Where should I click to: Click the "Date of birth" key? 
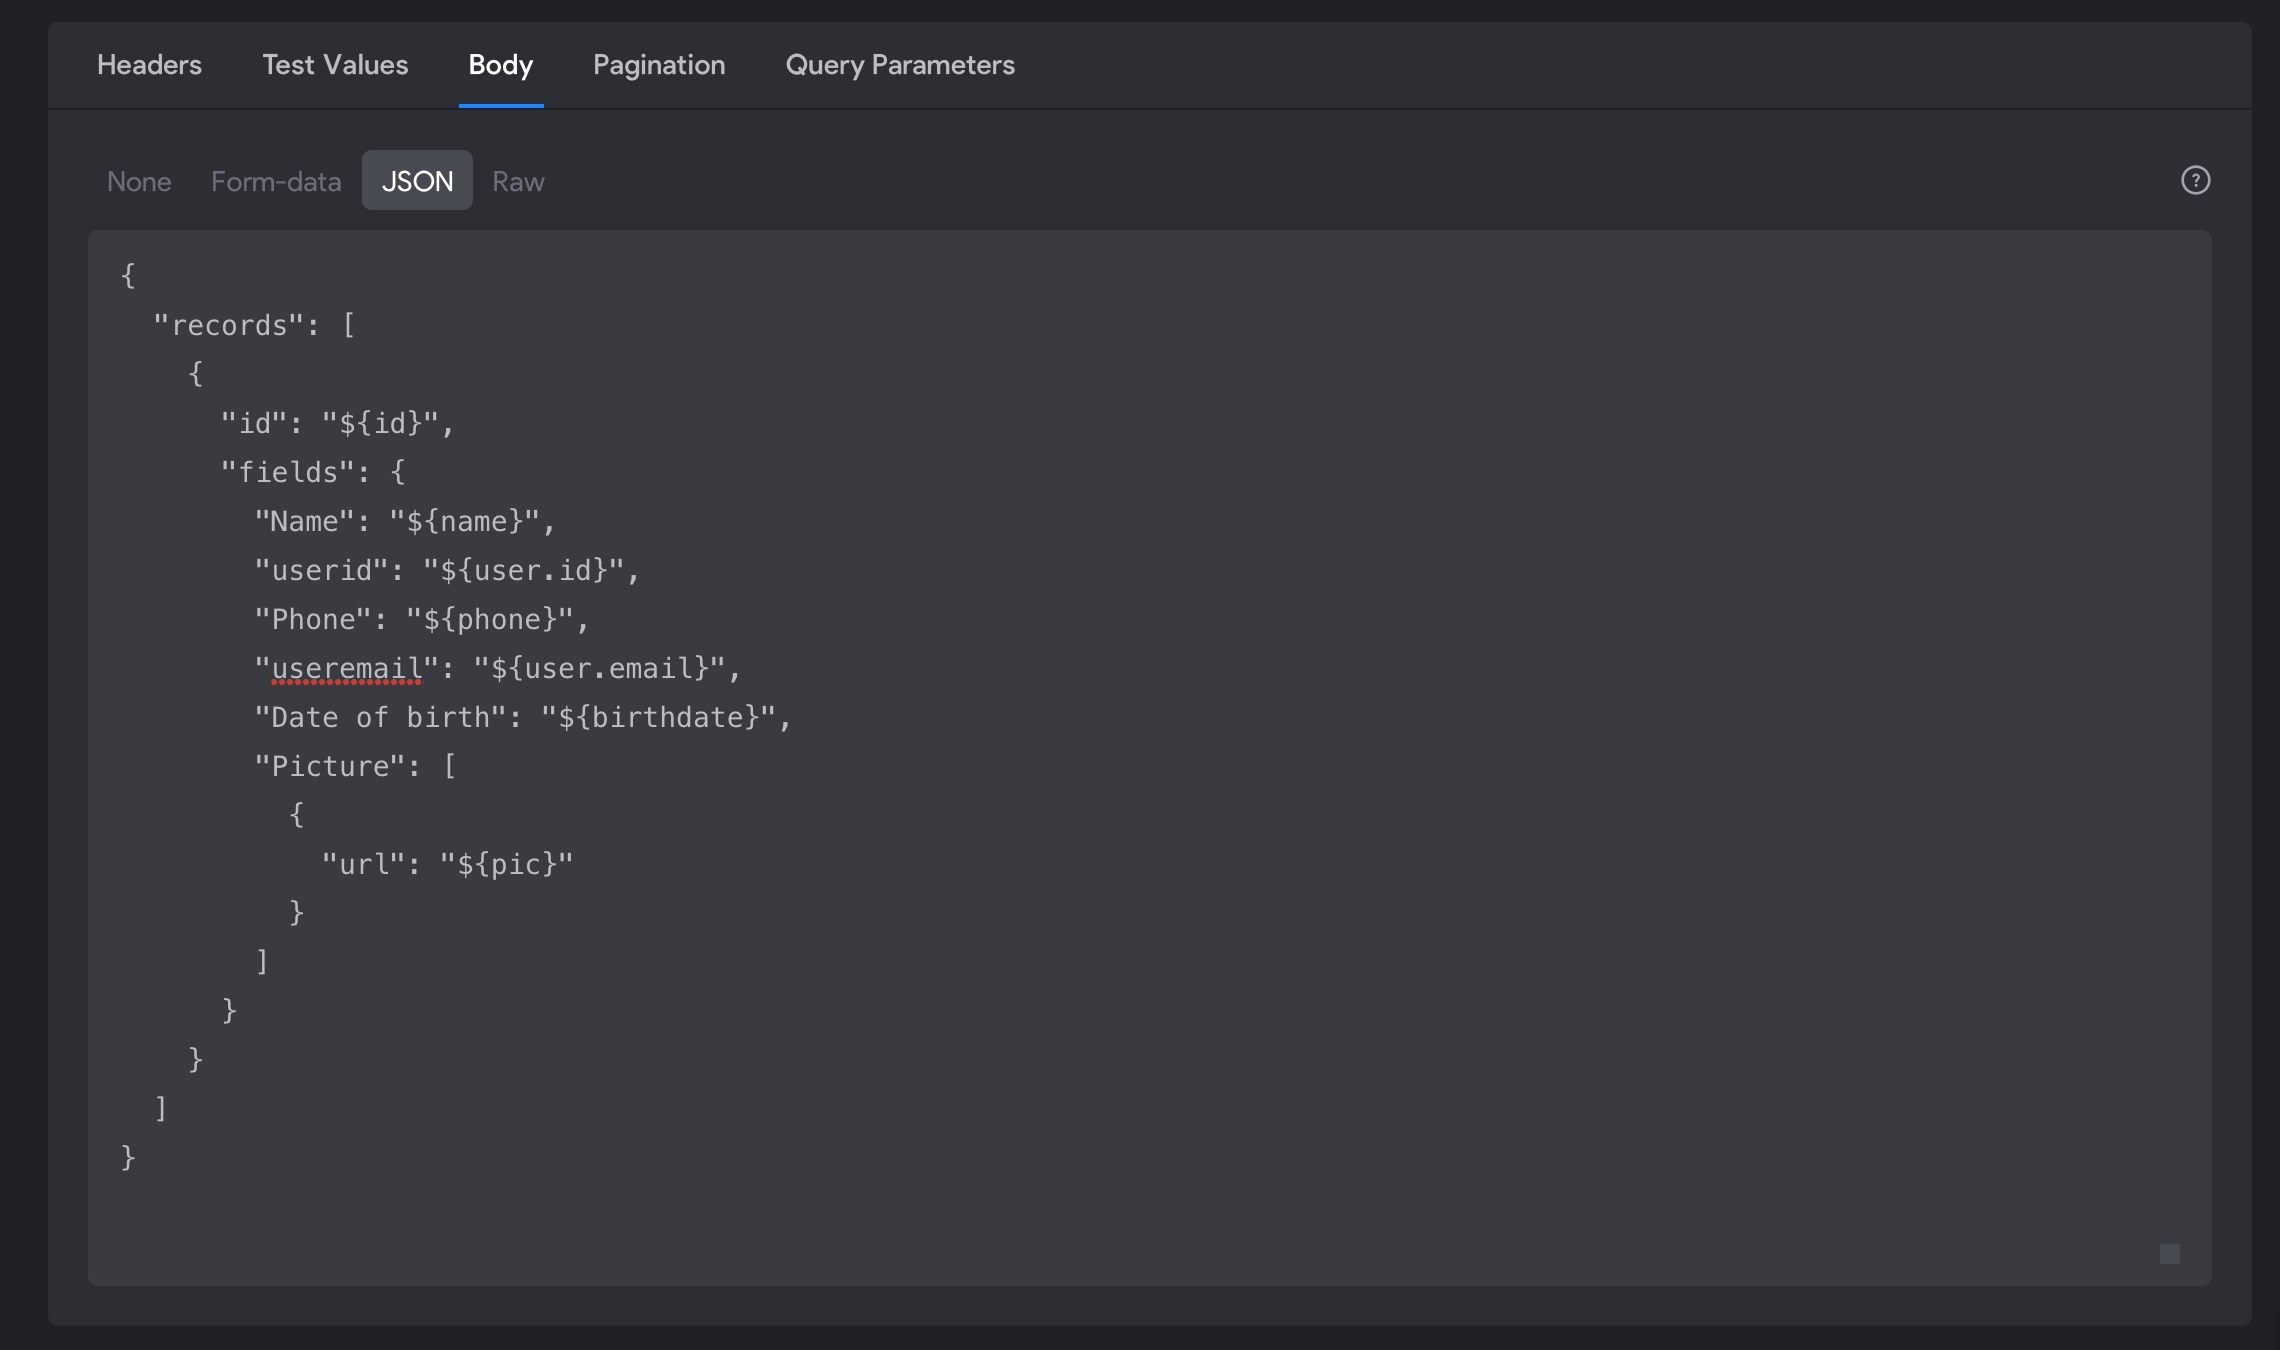380,717
